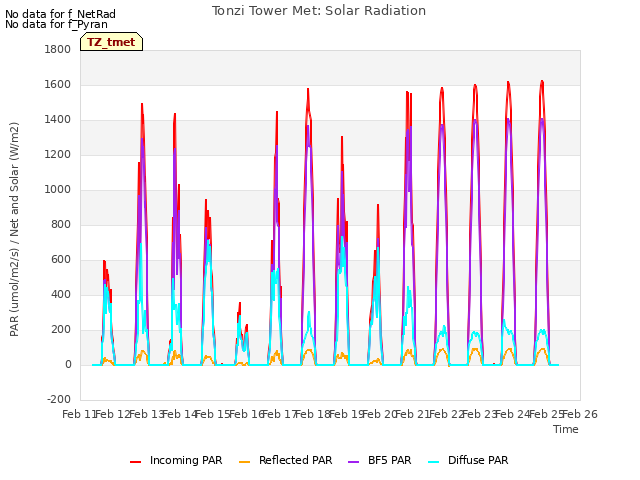Click the 'Feb 11' x-axis tick label
The image size is (640, 480).
(x=79, y=414)
